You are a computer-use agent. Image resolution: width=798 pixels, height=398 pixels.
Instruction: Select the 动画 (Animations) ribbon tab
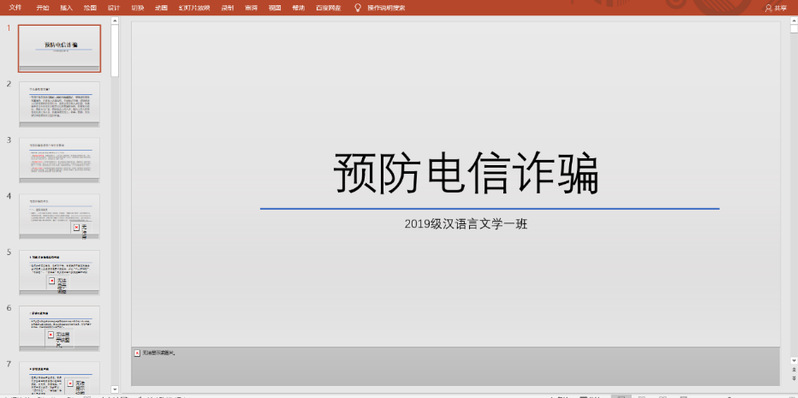coord(161,8)
